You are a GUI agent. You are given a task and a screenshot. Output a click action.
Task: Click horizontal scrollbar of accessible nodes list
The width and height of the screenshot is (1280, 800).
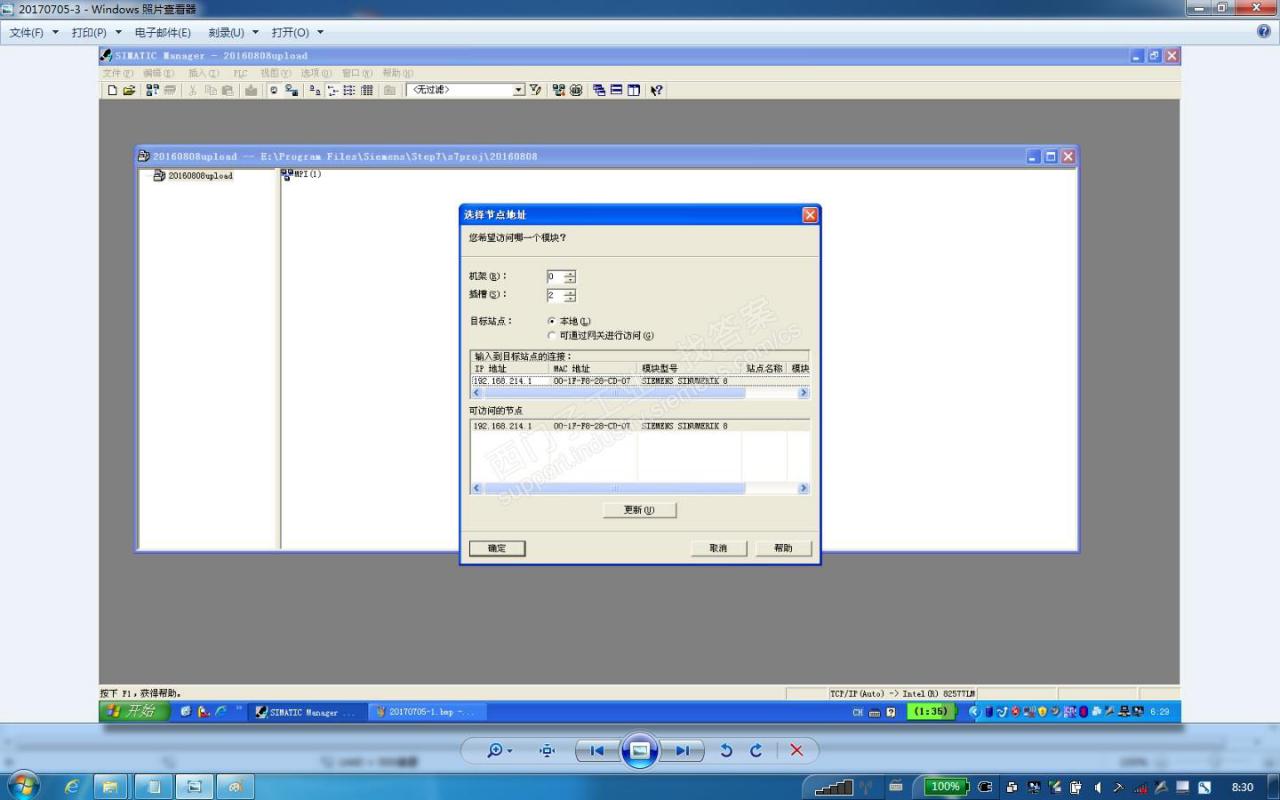tap(640, 488)
